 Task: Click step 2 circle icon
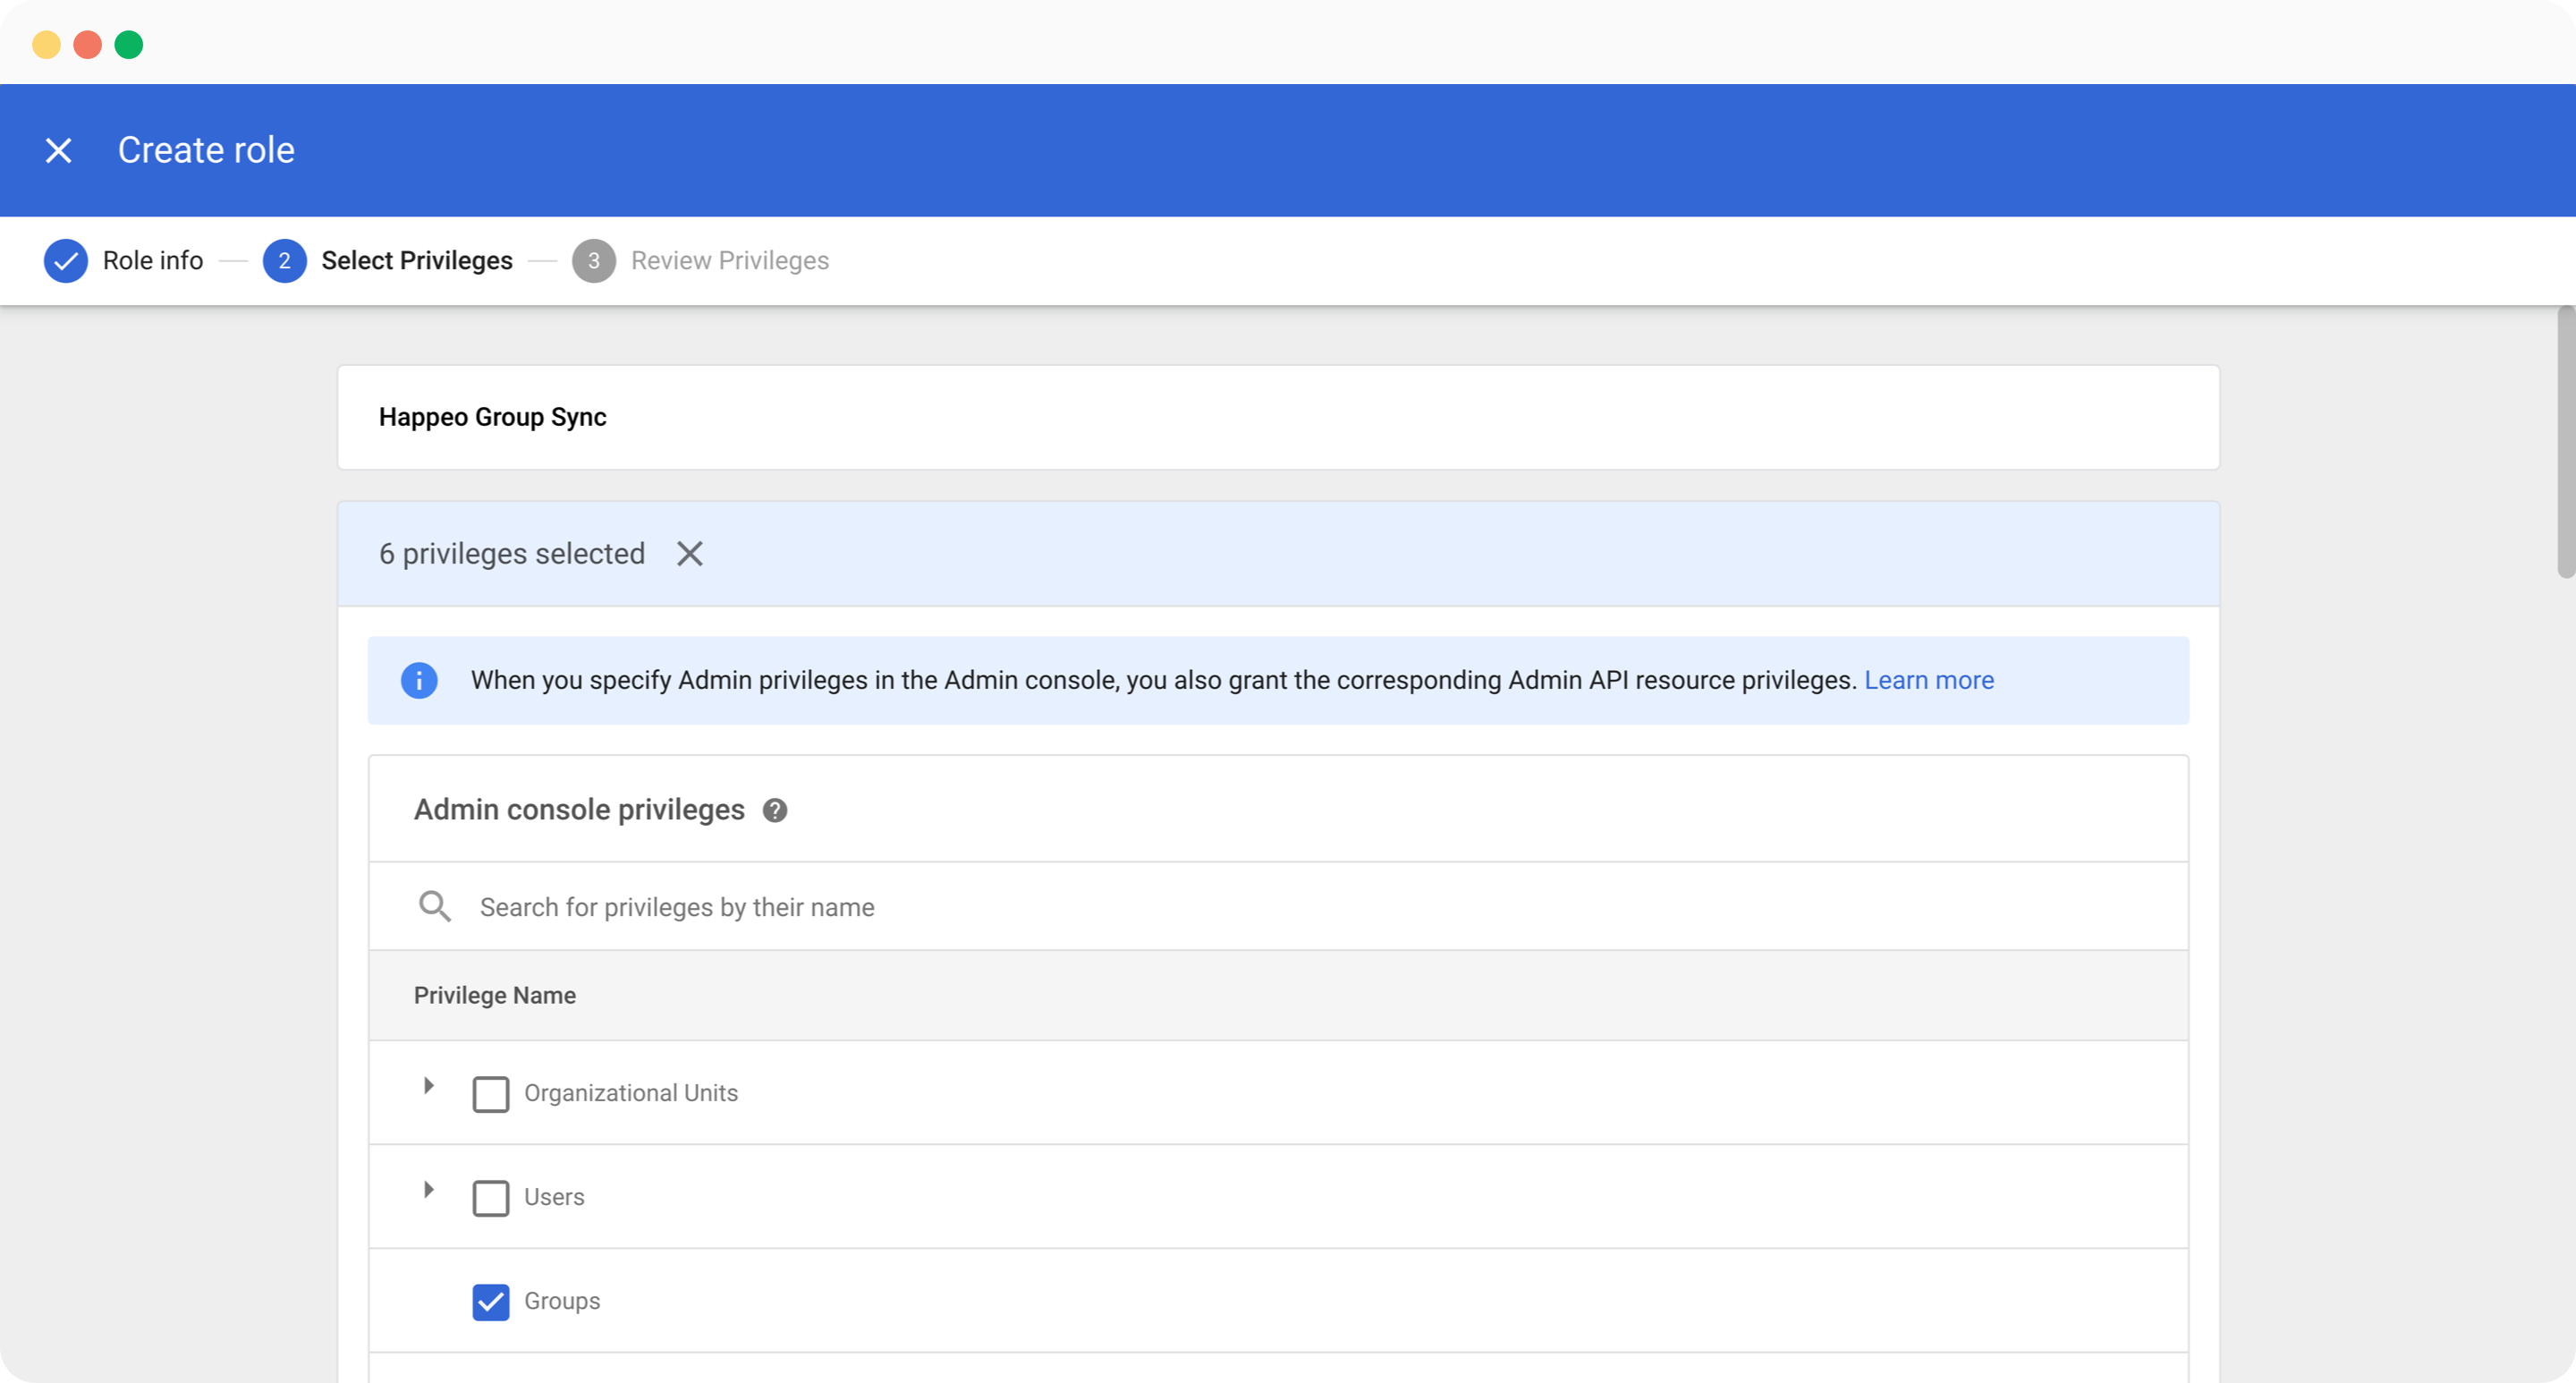coord(284,261)
